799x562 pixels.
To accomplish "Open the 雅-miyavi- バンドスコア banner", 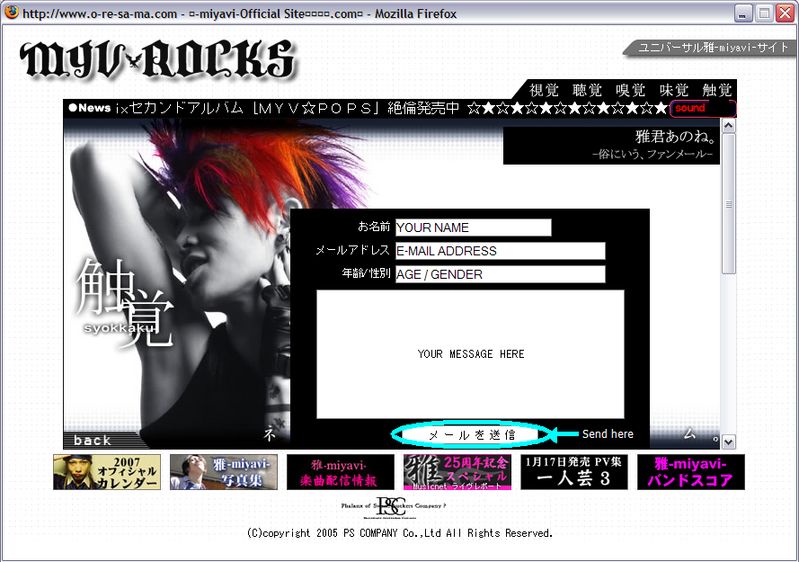I will pos(691,472).
